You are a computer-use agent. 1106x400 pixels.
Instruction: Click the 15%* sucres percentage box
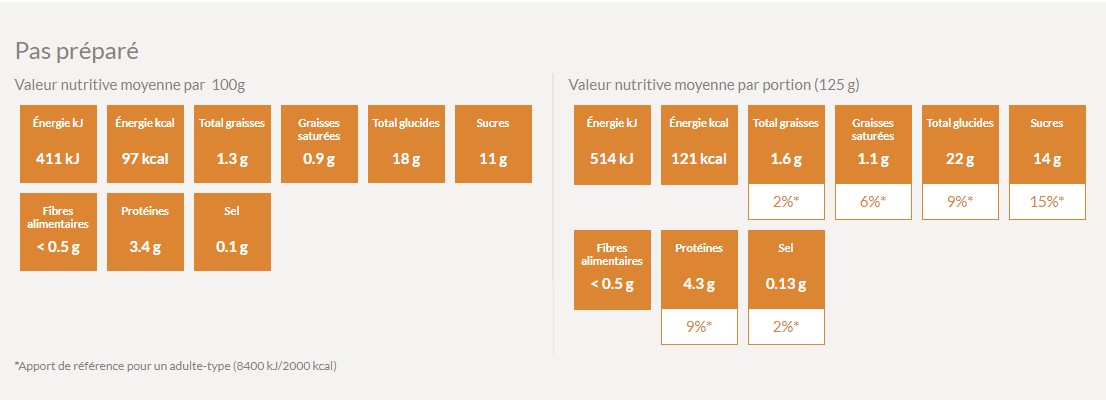click(1046, 202)
